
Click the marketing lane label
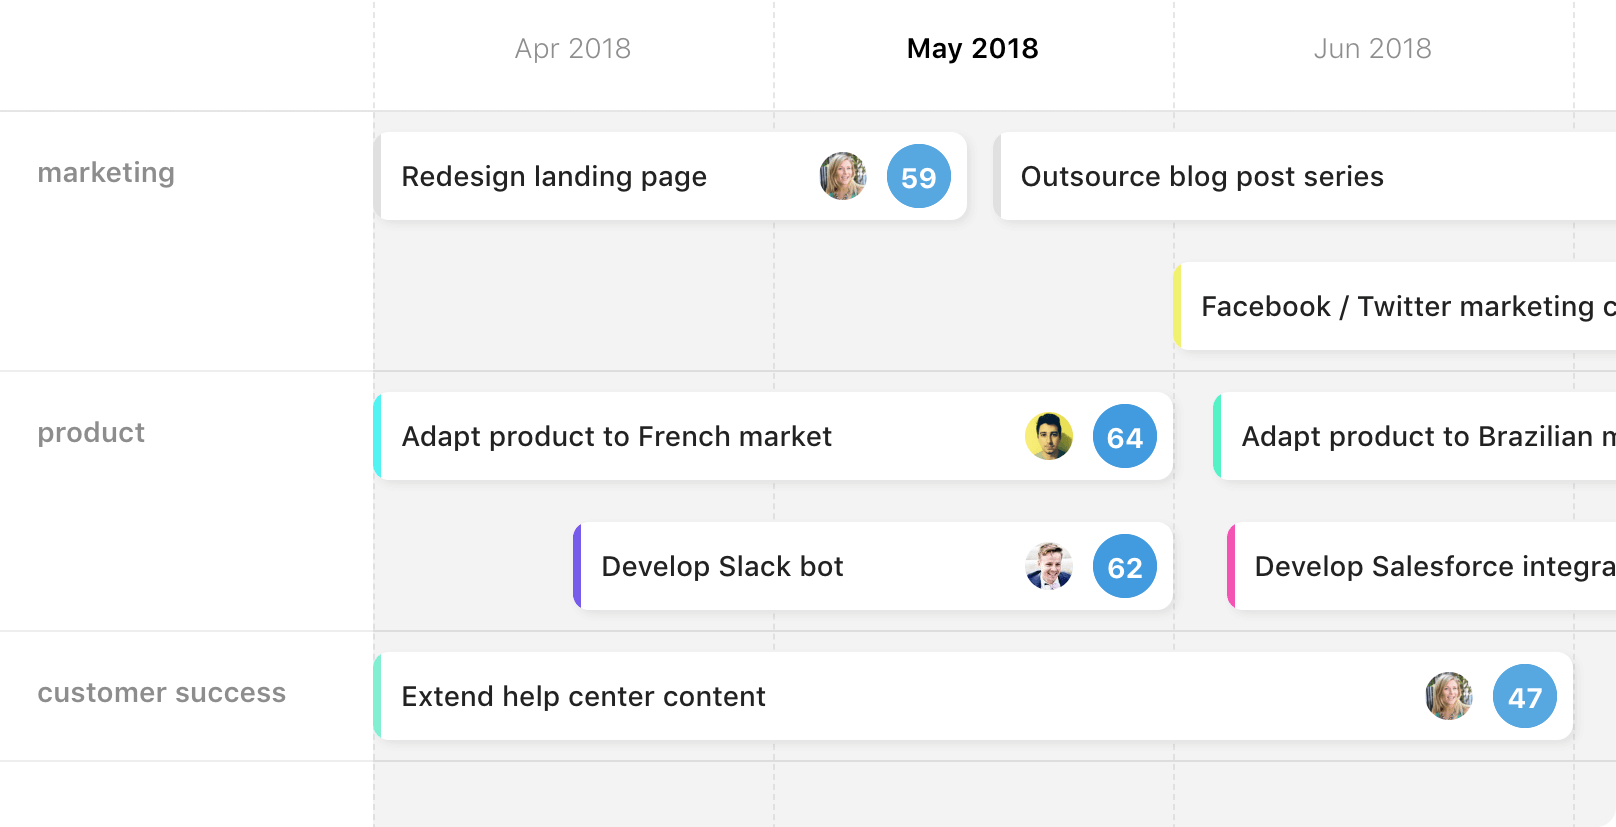tap(106, 172)
